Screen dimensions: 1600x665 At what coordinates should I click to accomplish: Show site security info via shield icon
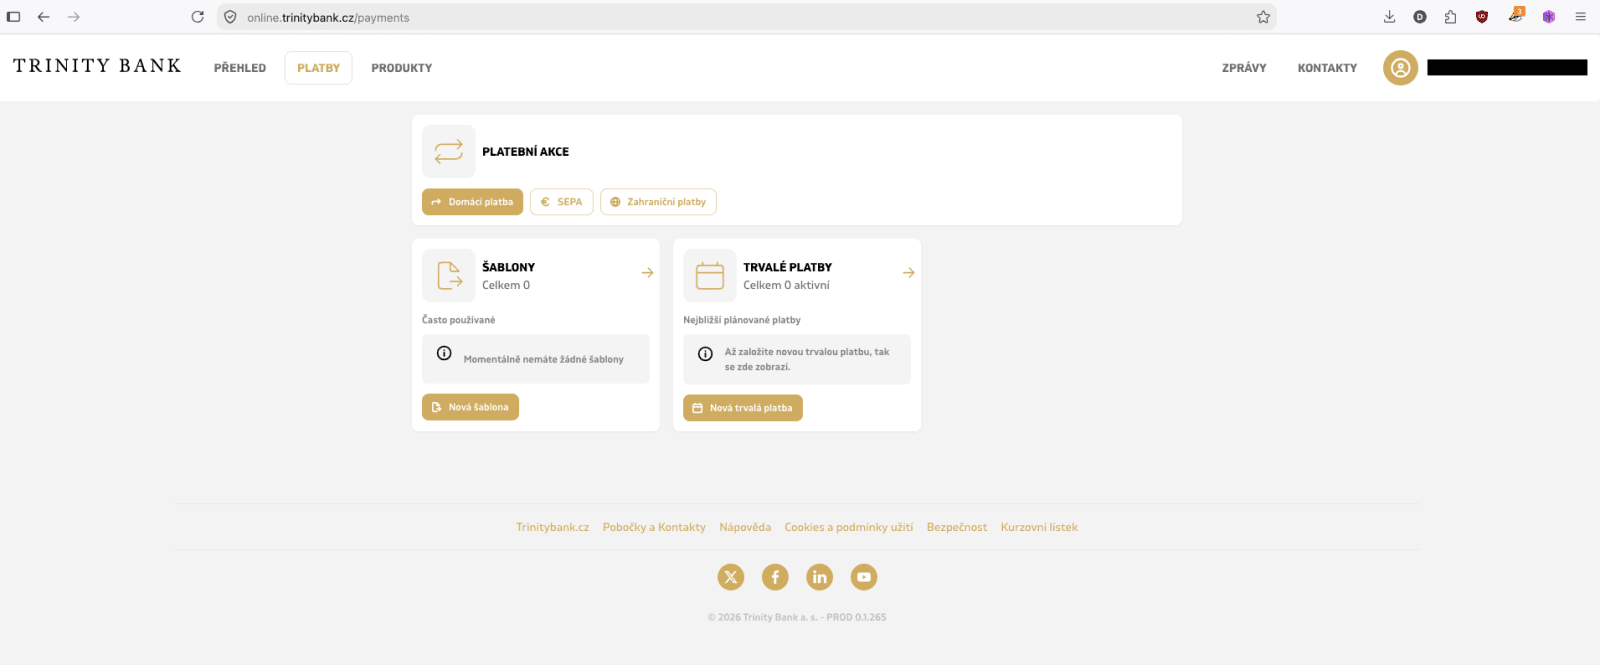click(230, 17)
